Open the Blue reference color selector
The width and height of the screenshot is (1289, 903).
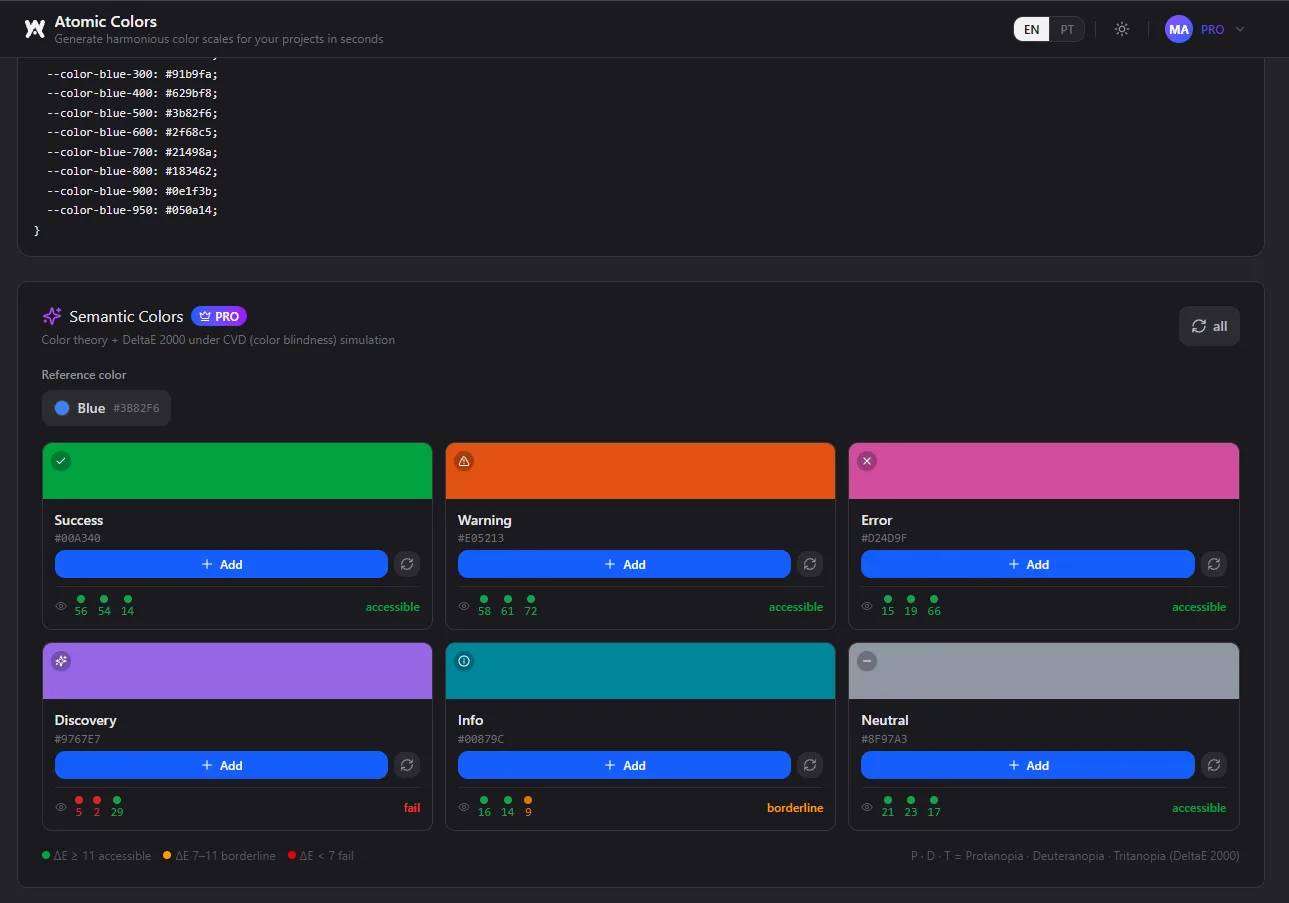click(x=106, y=408)
